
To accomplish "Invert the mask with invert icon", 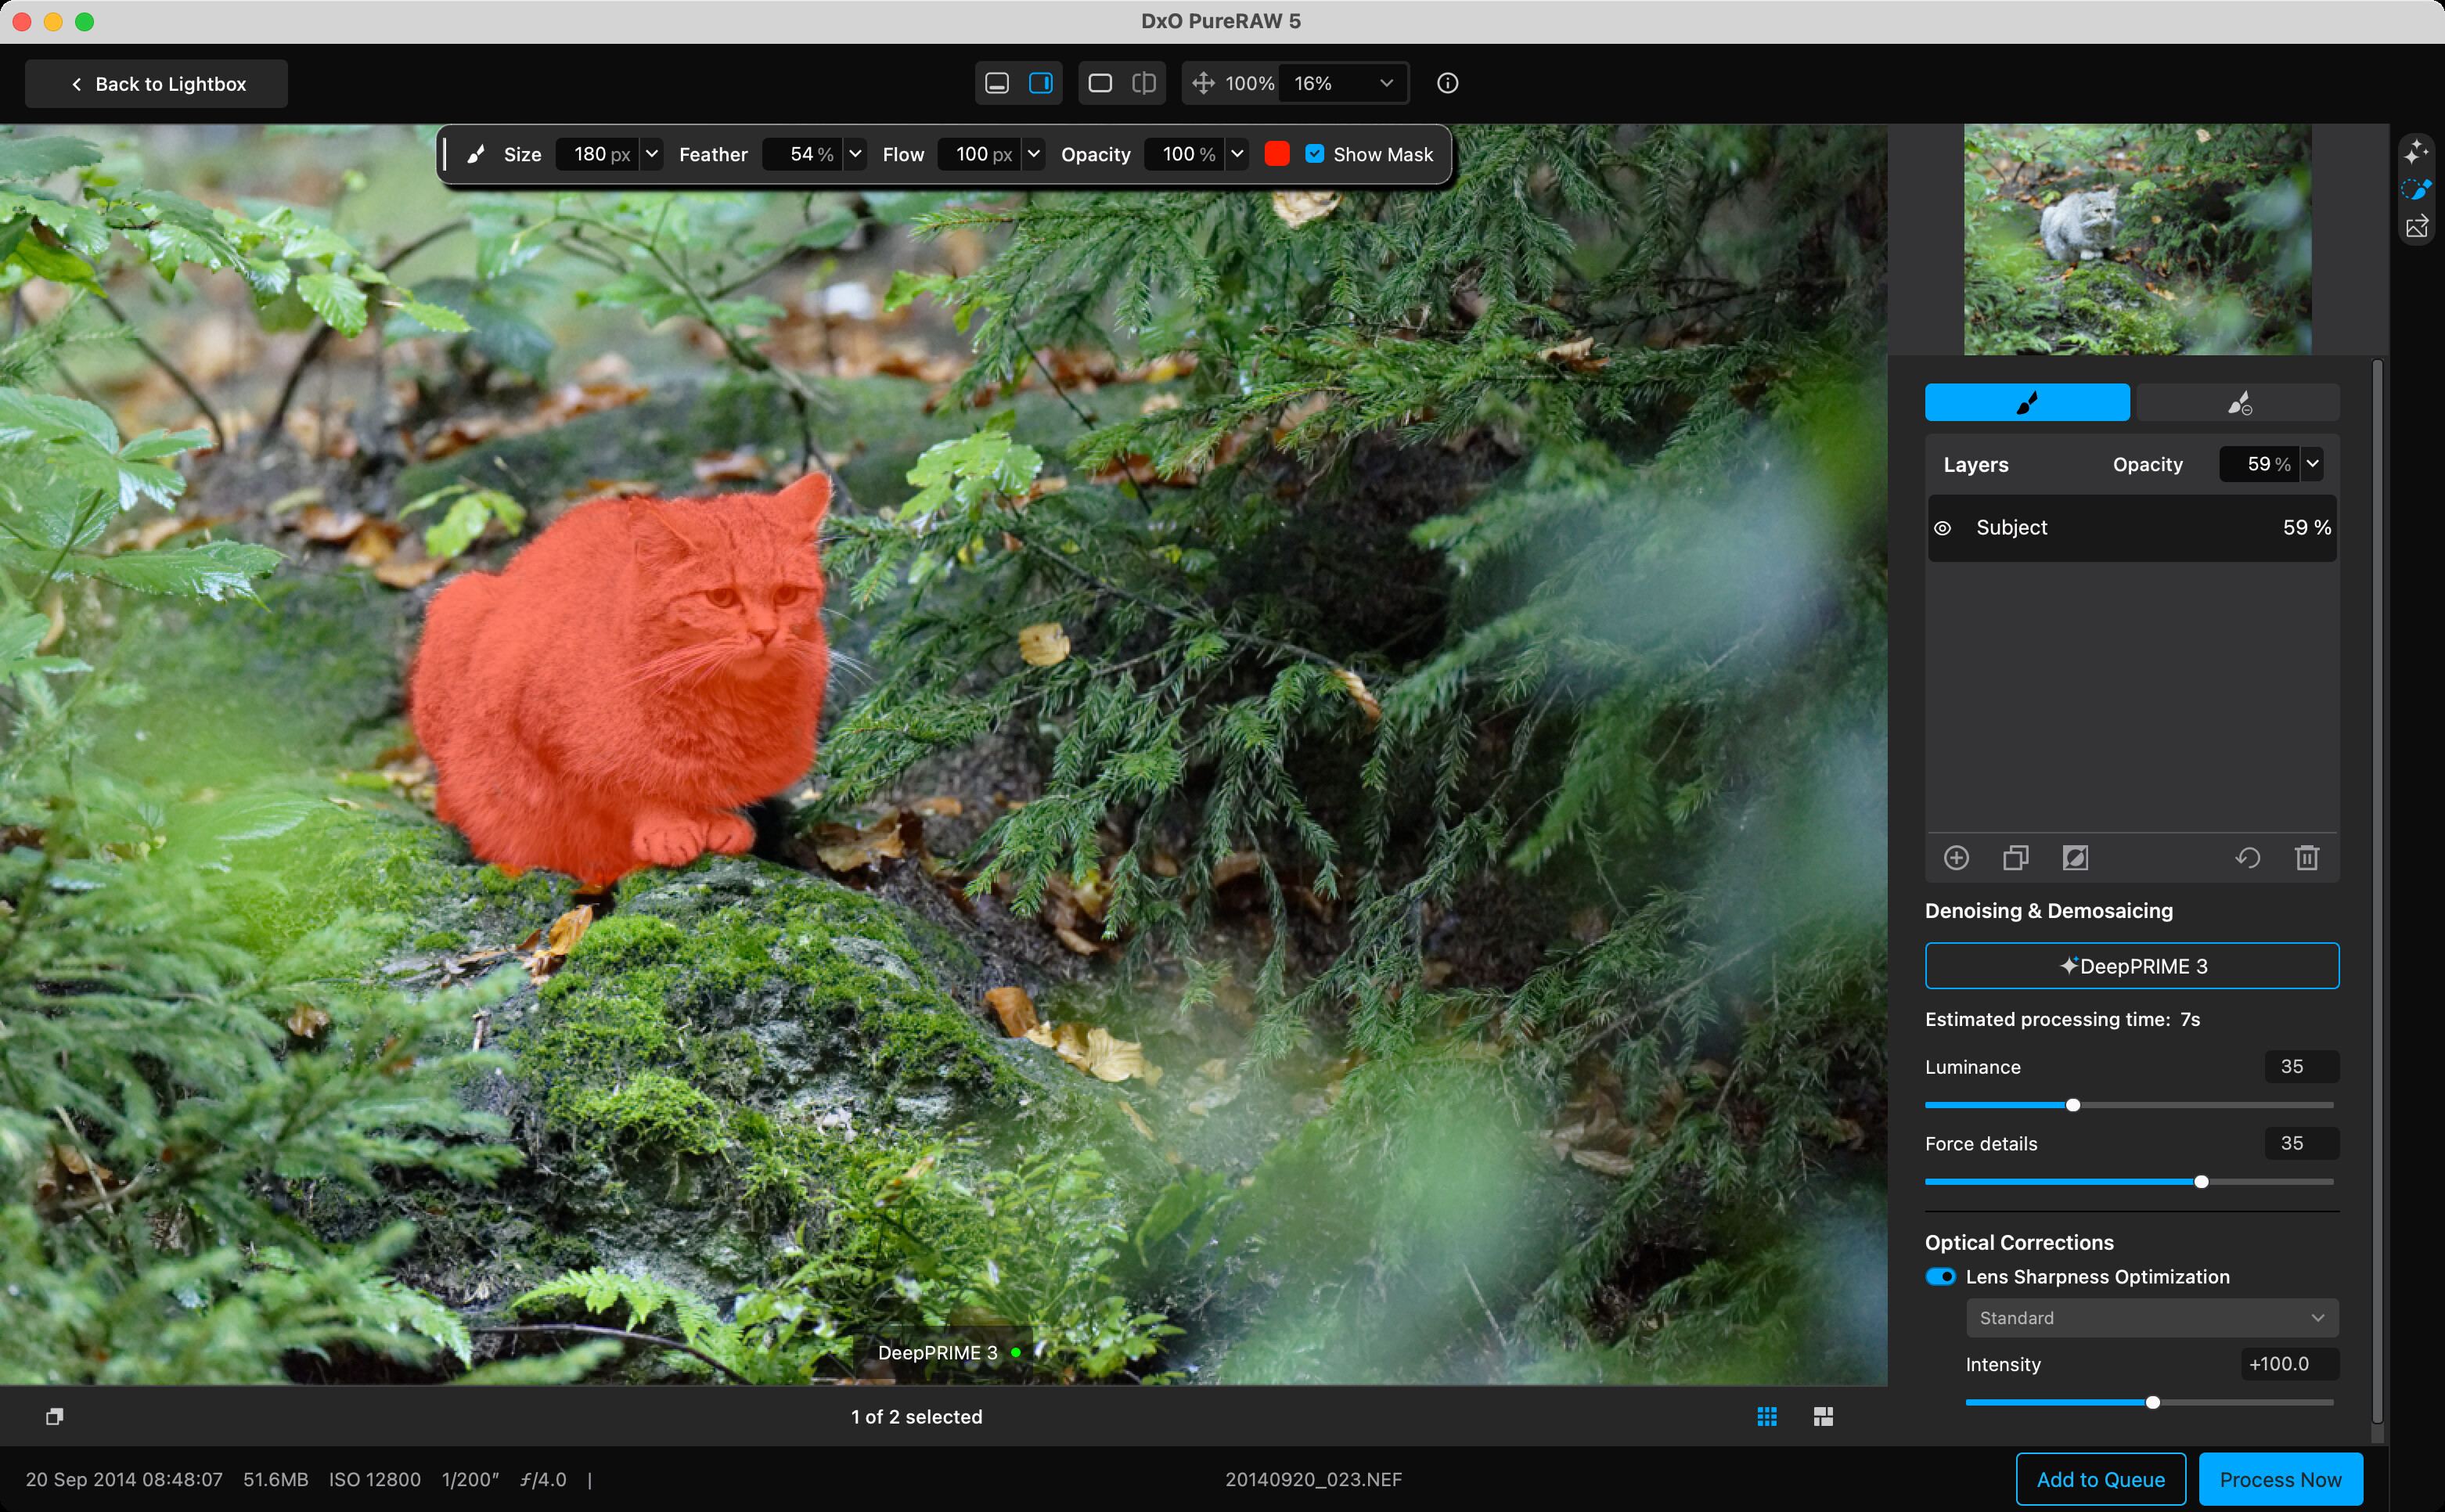I will click(x=2075, y=858).
